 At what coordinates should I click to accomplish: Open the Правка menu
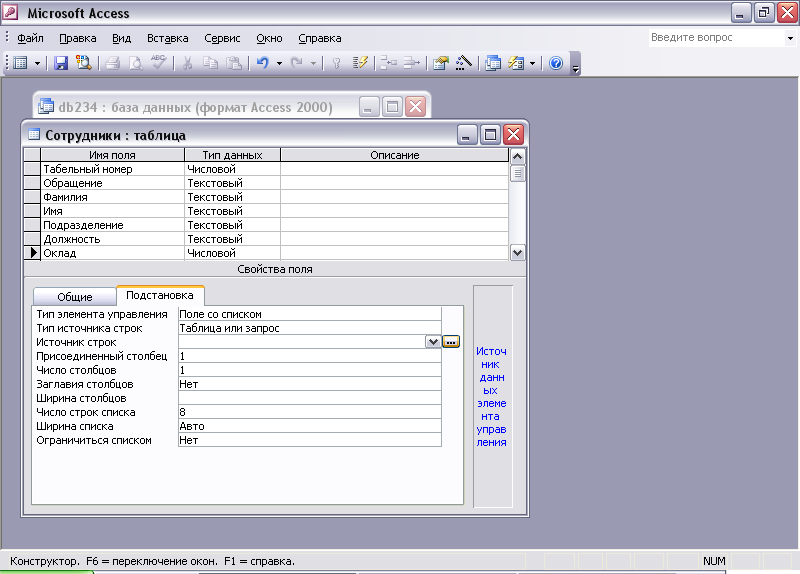pos(78,38)
